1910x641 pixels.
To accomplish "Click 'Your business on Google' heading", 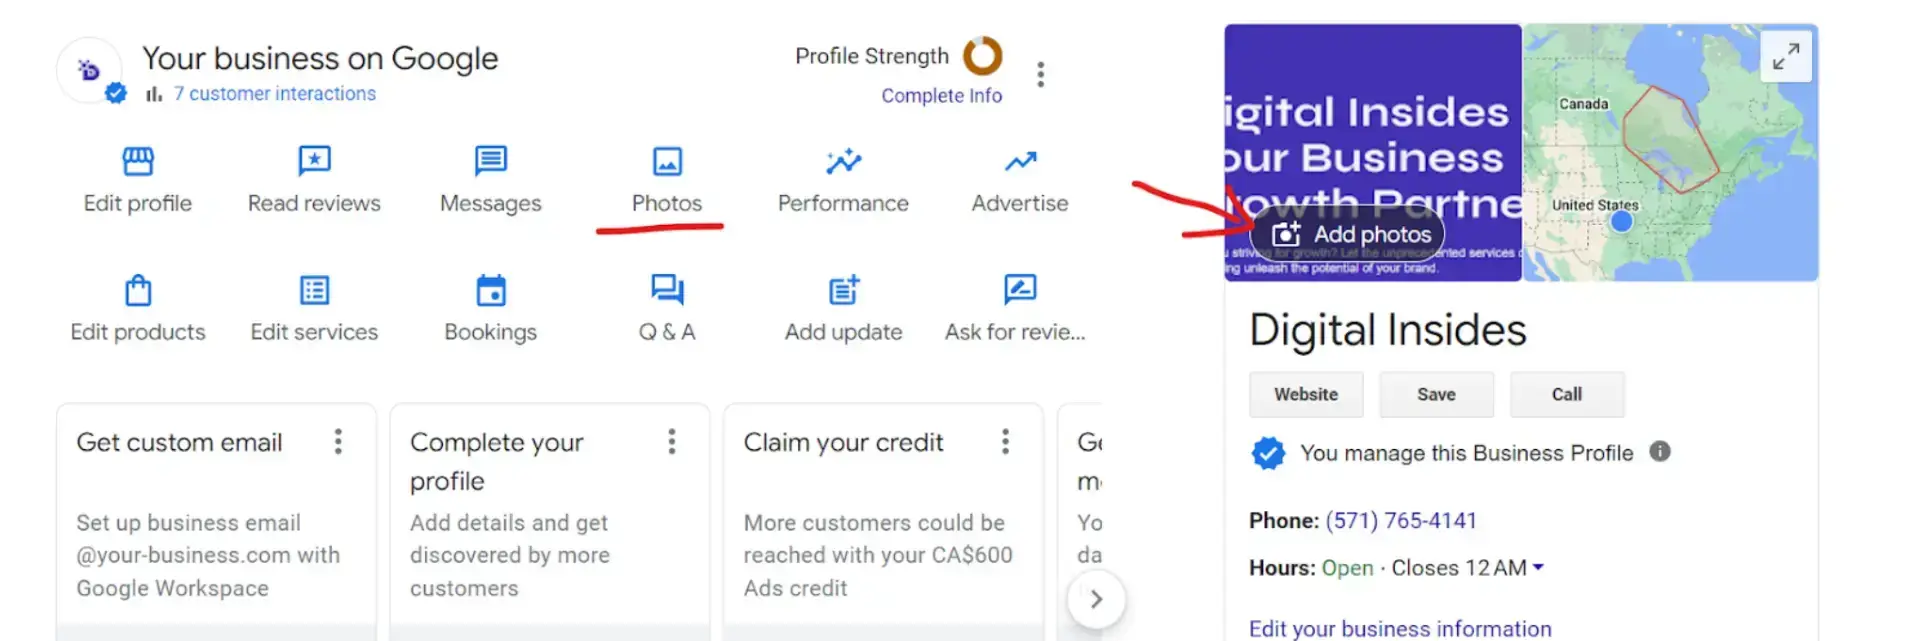I will [320, 58].
